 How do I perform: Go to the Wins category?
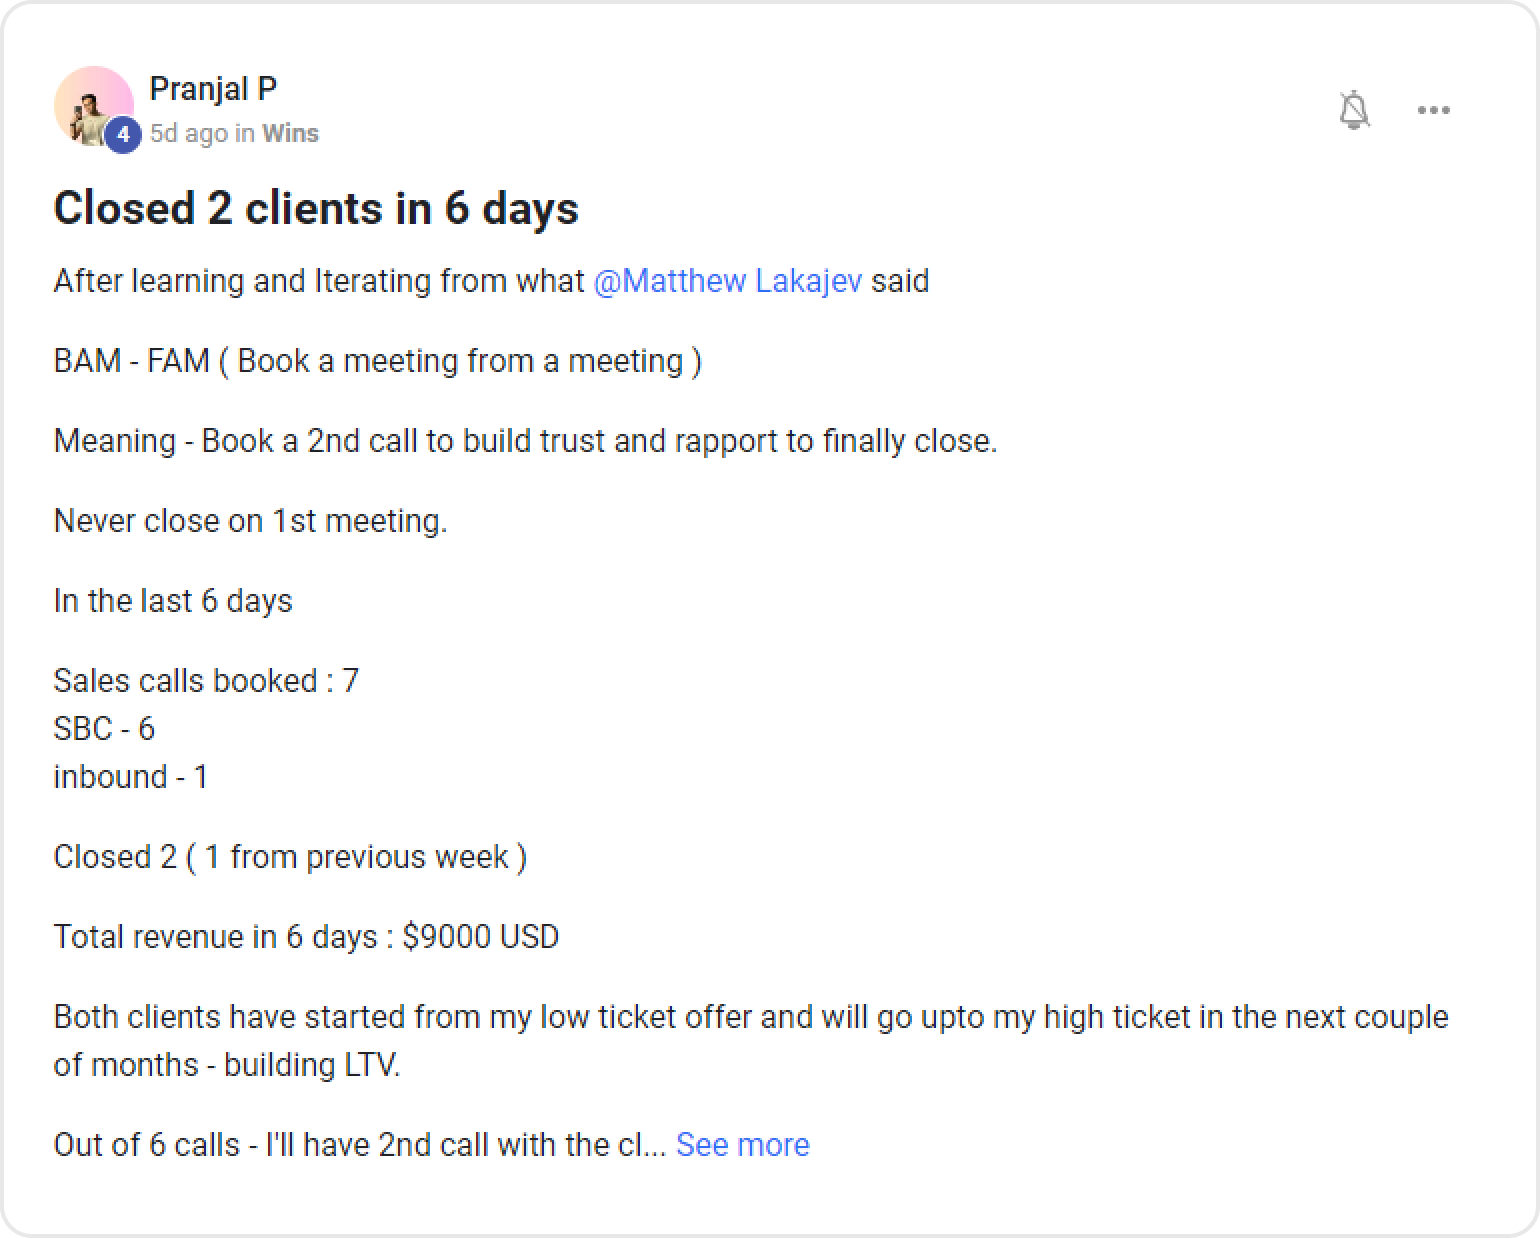pos(290,133)
